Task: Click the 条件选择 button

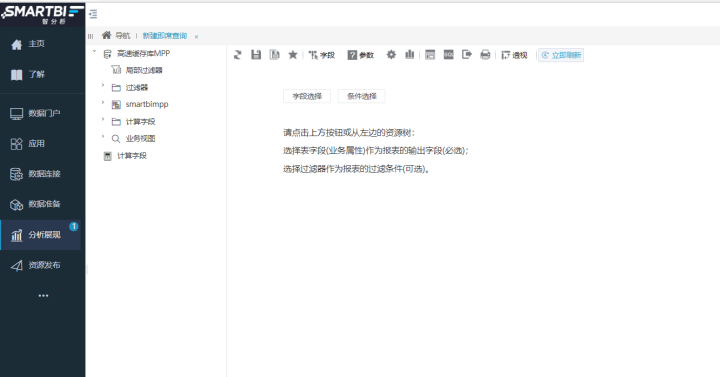Action: pyautogui.click(x=362, y=96)
